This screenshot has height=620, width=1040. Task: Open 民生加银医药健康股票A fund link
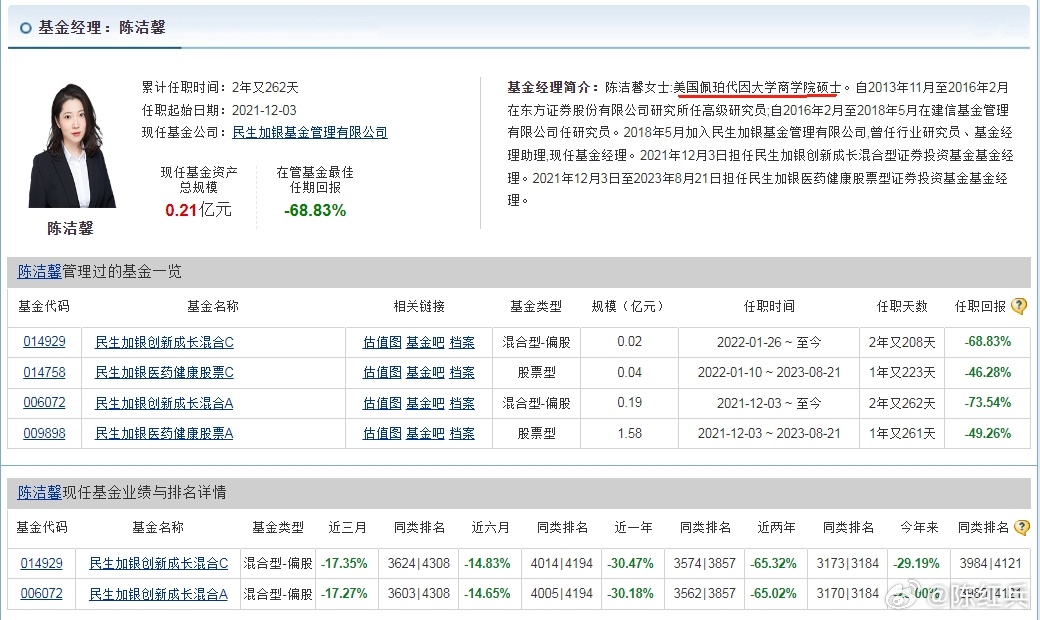click(x=164, y=434)
